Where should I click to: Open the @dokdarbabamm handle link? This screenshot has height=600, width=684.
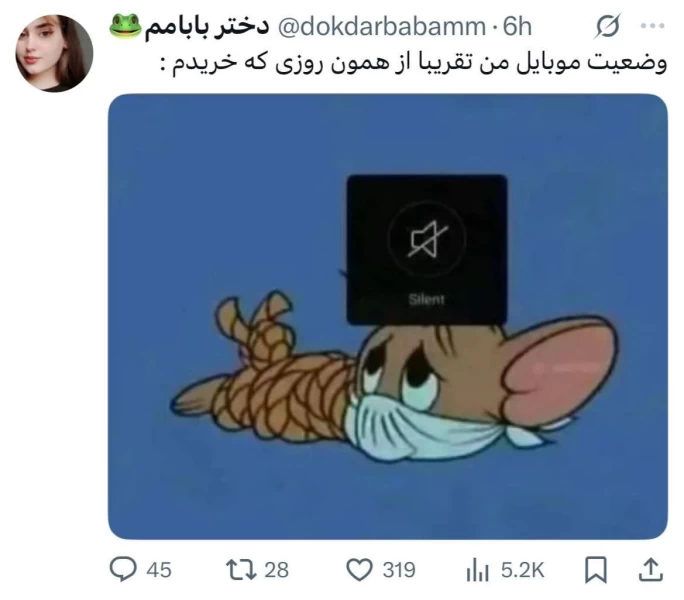(382, 27)
